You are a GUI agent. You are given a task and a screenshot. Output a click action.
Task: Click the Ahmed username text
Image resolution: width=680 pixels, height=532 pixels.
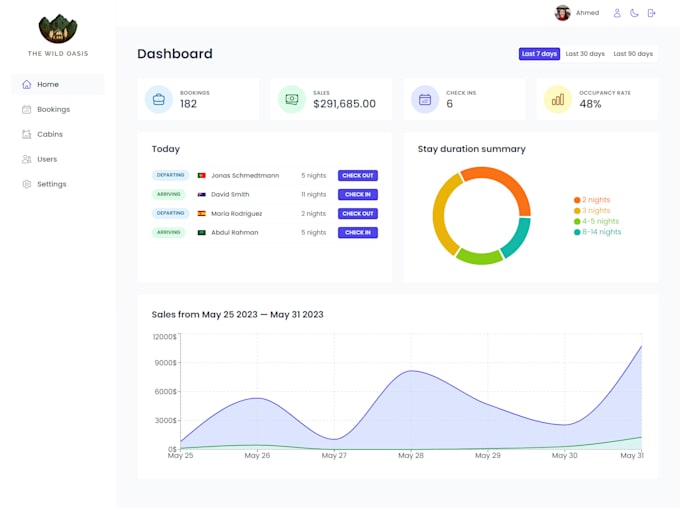[x=587, y=13]
